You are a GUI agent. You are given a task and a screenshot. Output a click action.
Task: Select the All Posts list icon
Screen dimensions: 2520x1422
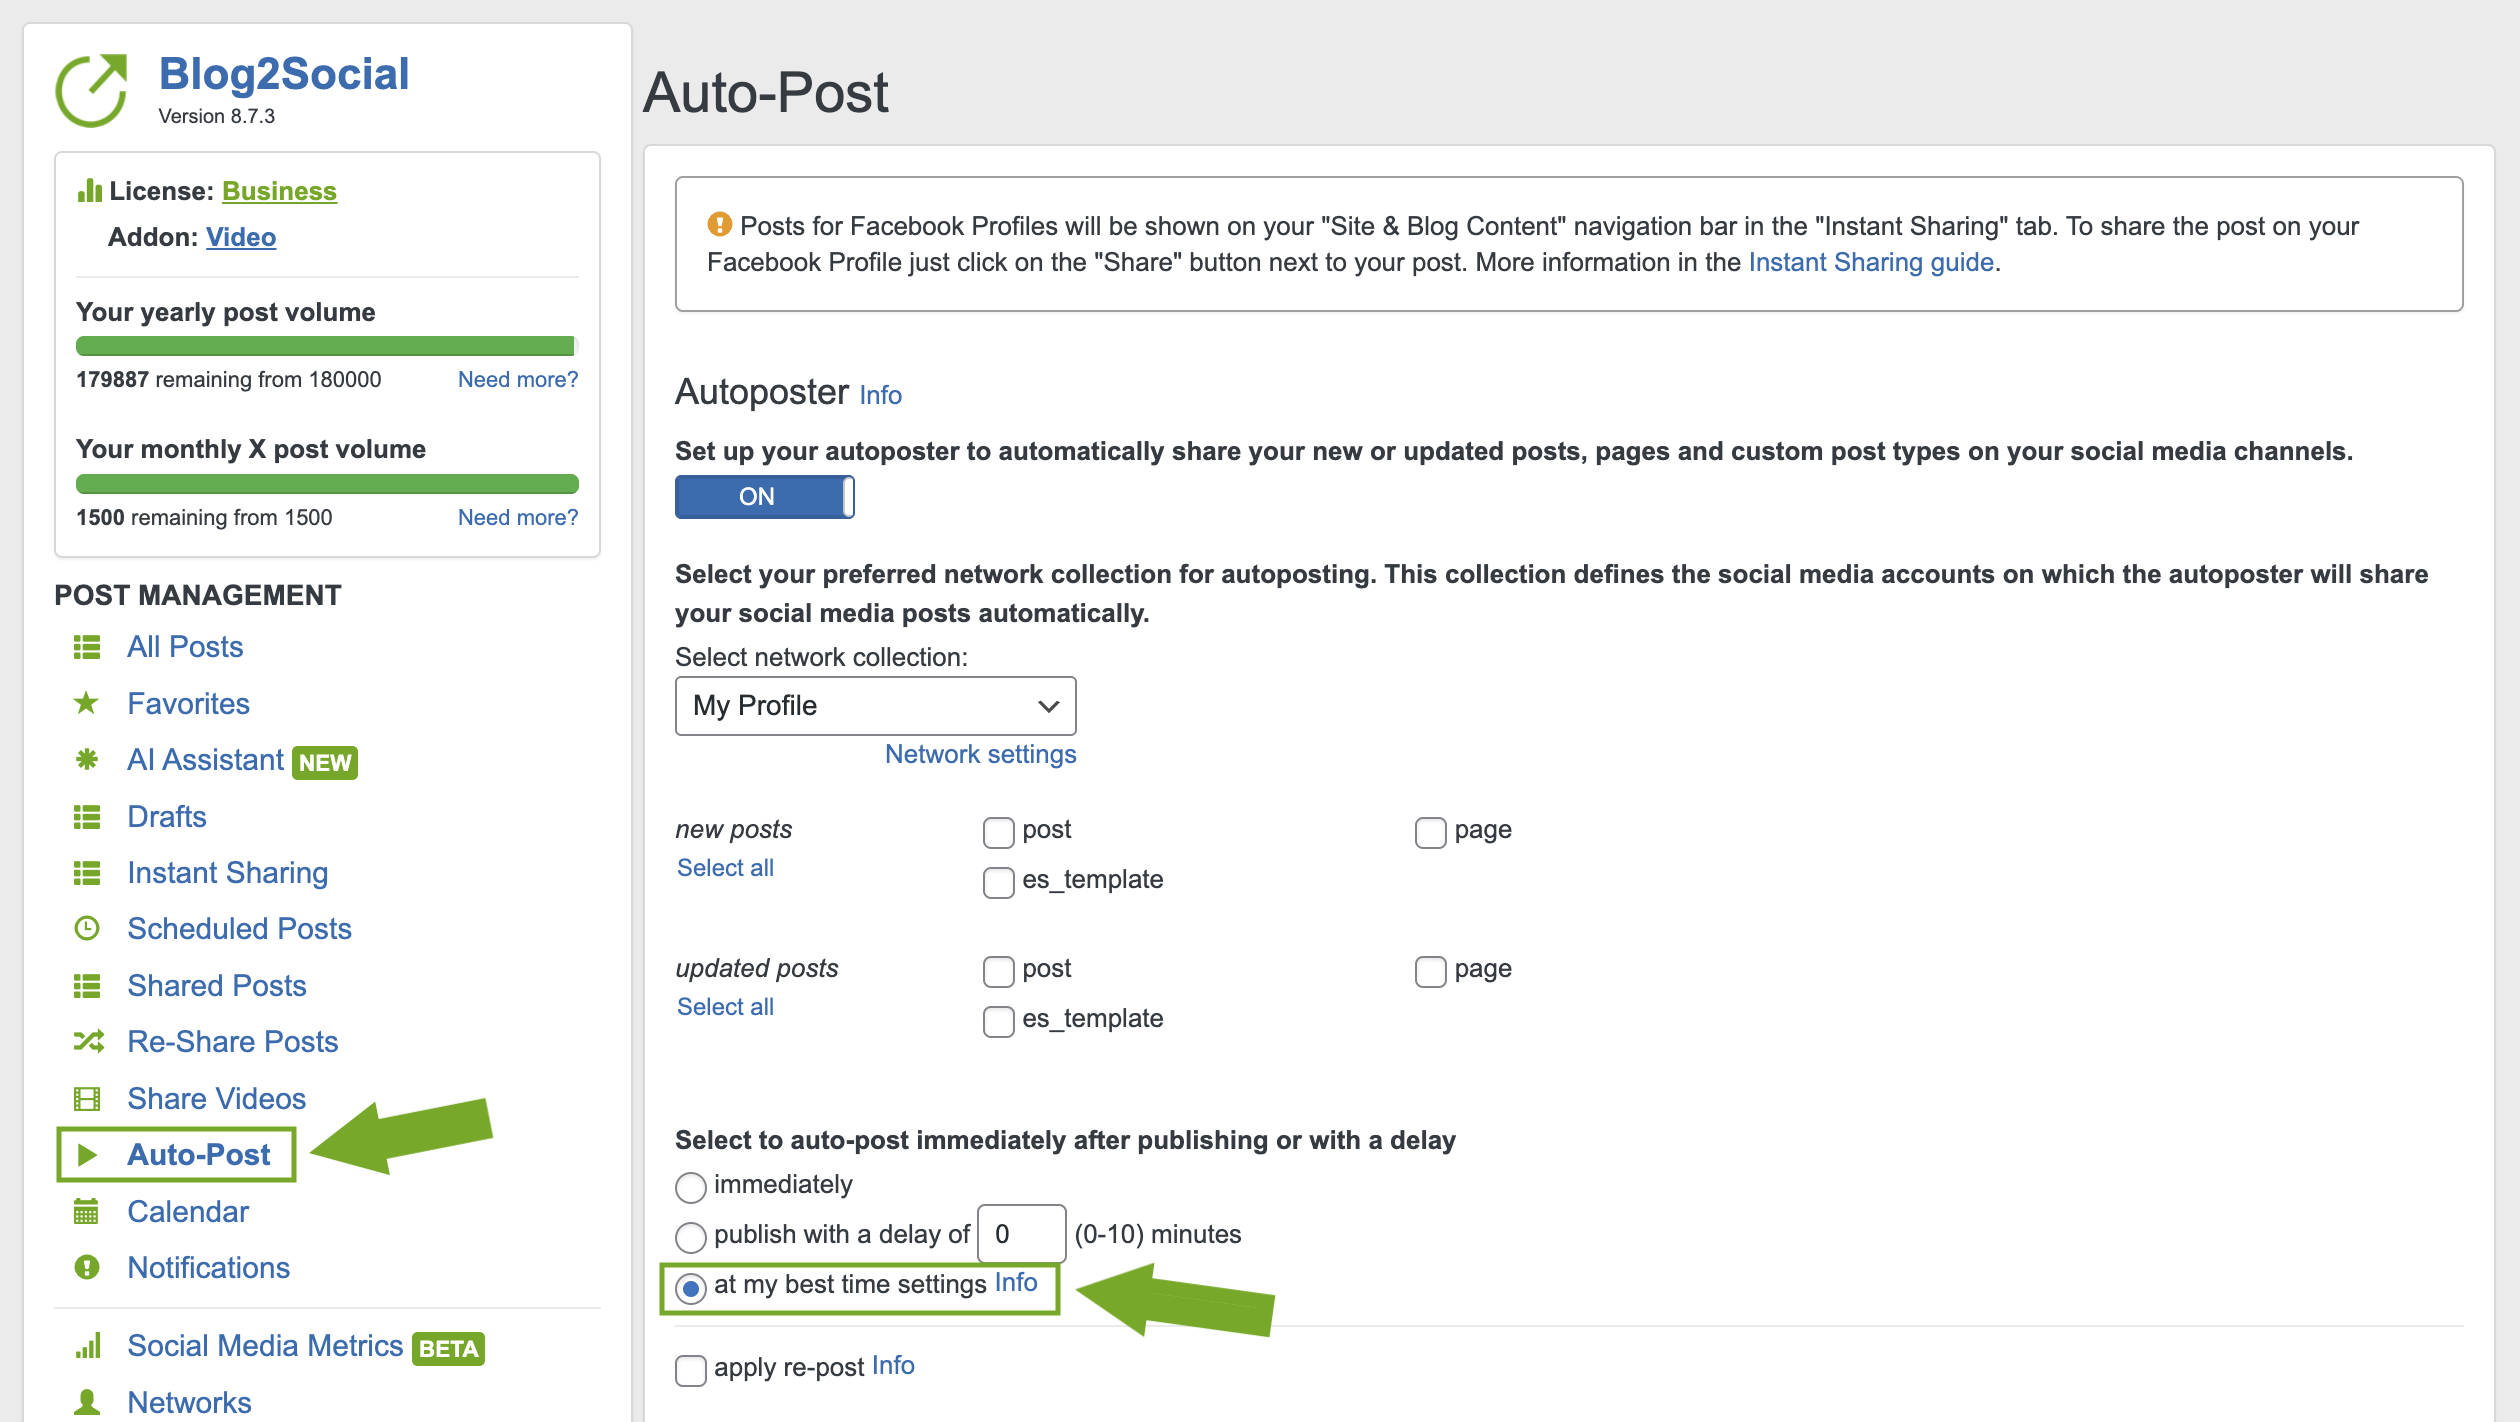[88, 647]
